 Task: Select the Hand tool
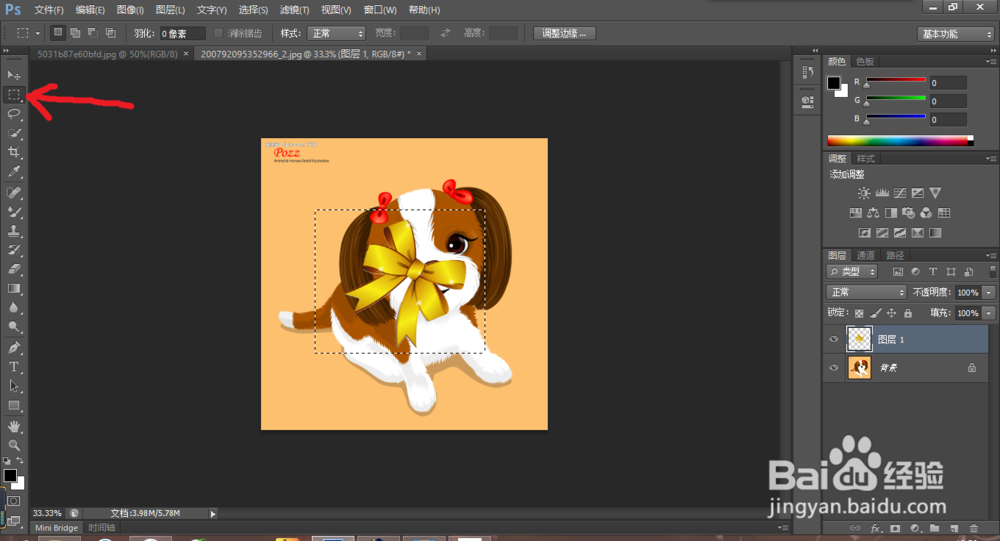(x=13, y=426)
